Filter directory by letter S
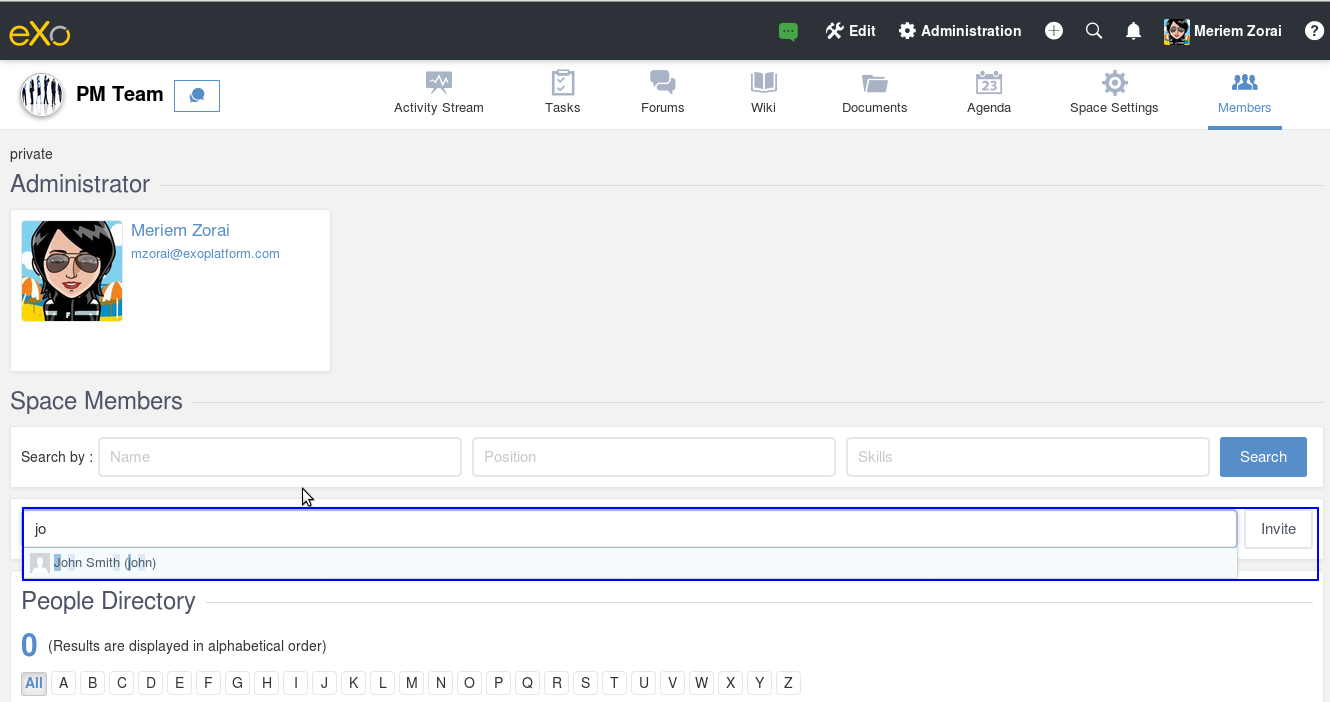Image resolution: width=1330 pixels, height=702 pixels. pyautogui.click(x=585, y=683)
